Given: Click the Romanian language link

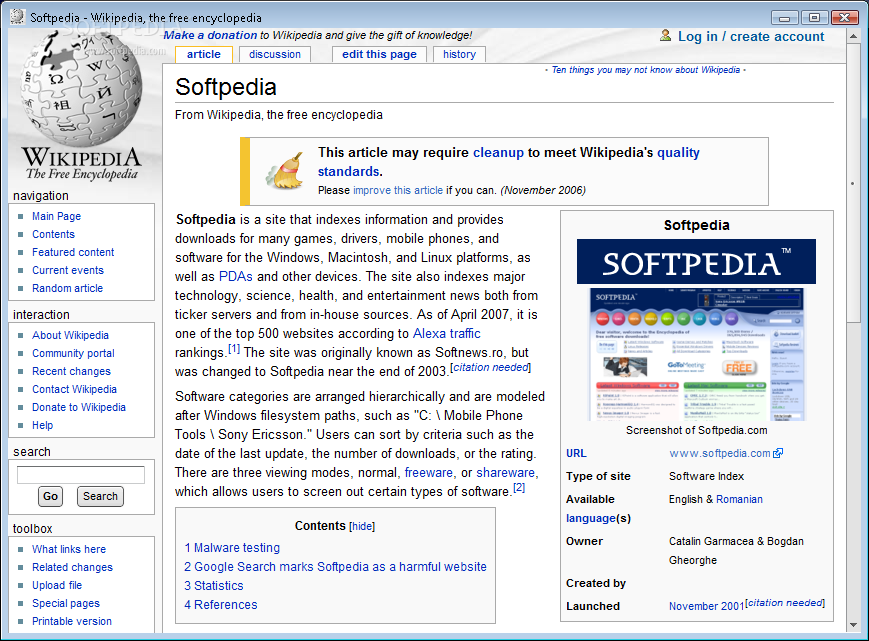Looking at the screenshot, I should point(739,499).
